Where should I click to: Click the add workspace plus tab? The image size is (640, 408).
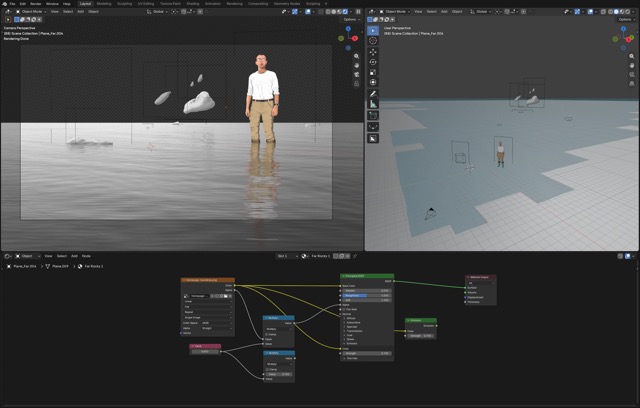pos(326,4)
